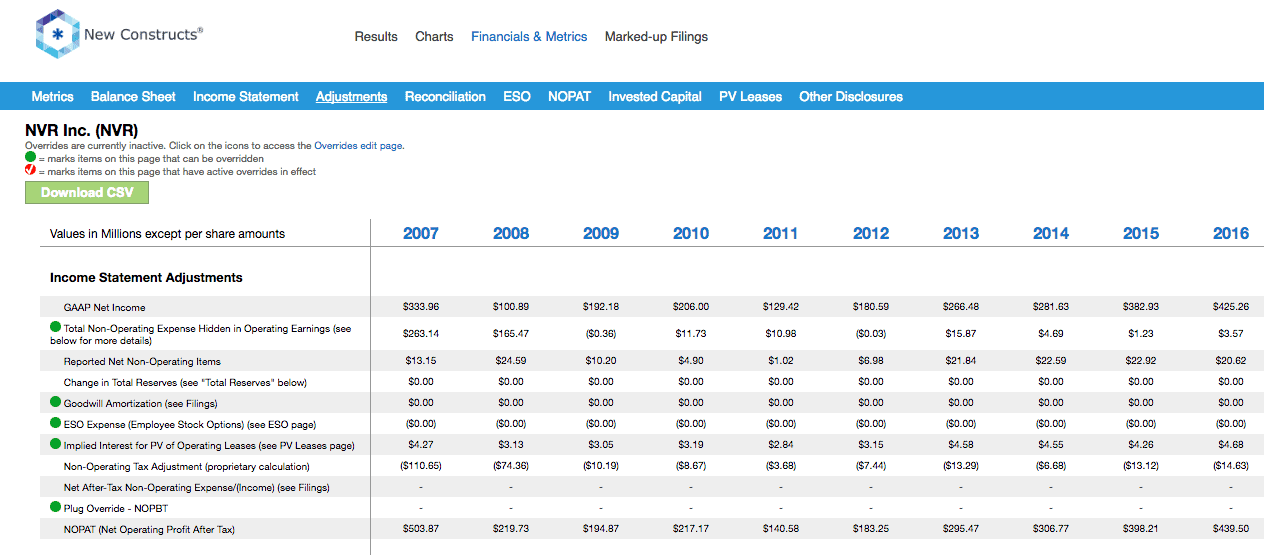Click 2016 GAAP Net Income value $425.26

[x=1231, y=307]
